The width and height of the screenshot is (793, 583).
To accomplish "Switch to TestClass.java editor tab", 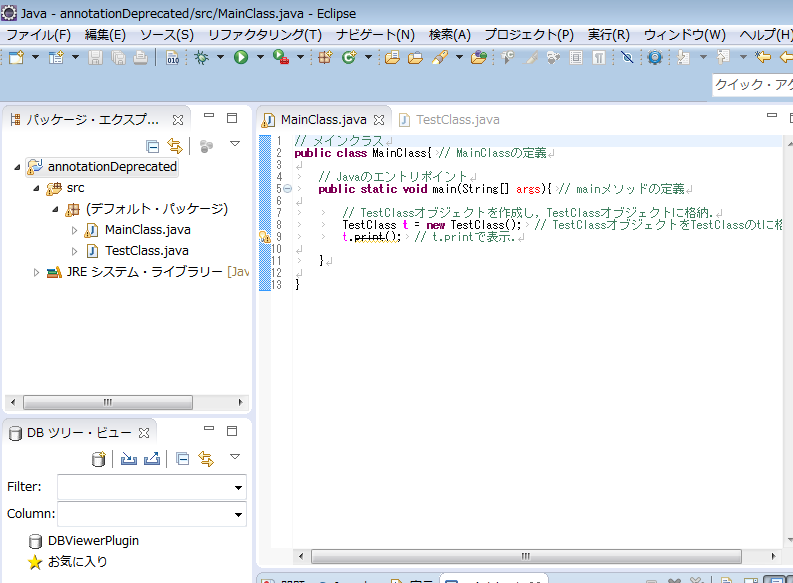I will click(x=449, y=120).
